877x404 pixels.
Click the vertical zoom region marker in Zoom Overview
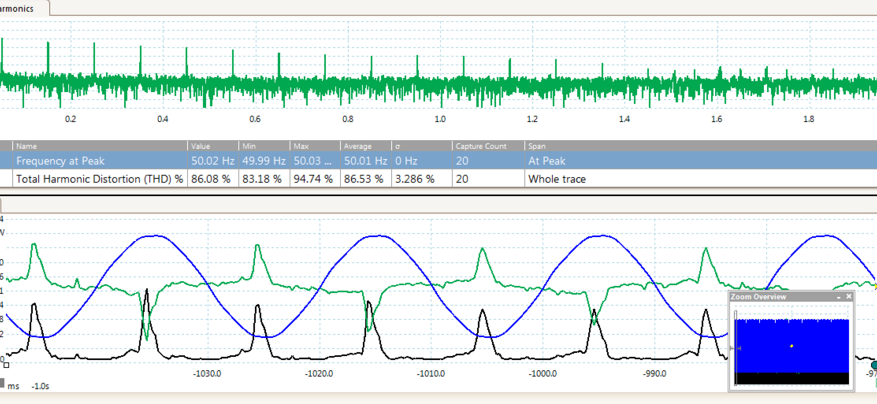click(x=735, y=348)
